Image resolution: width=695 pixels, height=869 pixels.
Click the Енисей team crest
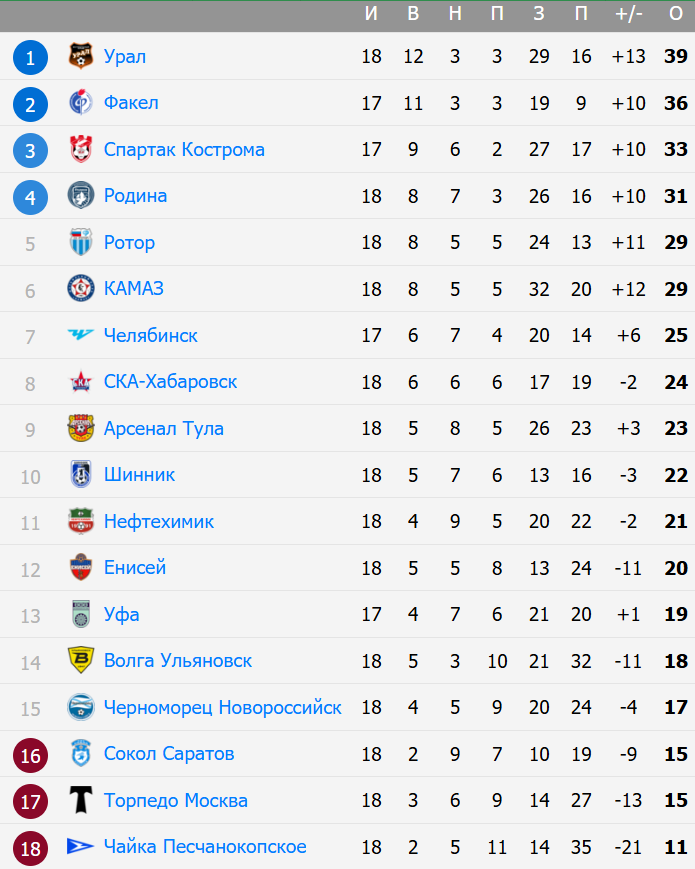80,568
